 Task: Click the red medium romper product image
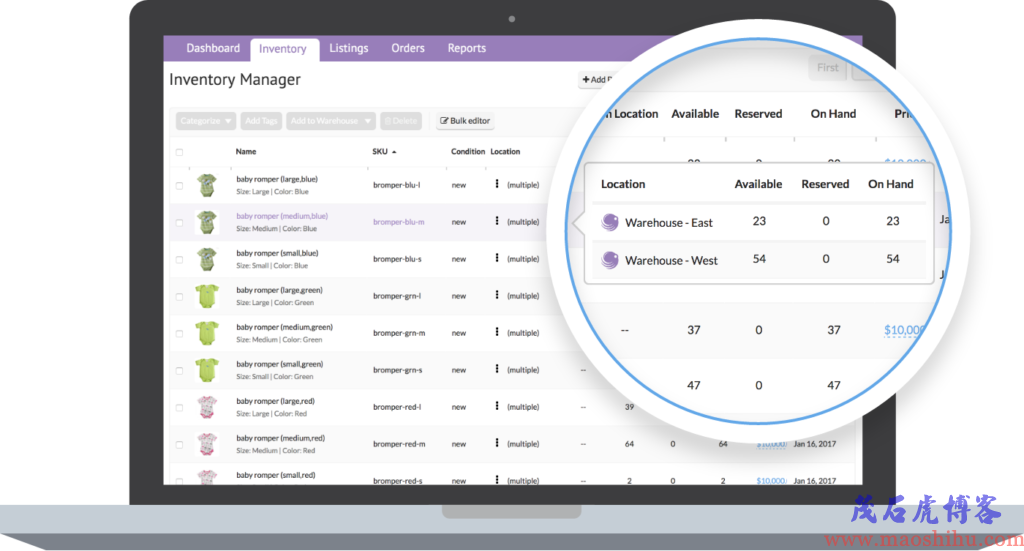click(207, 444)
